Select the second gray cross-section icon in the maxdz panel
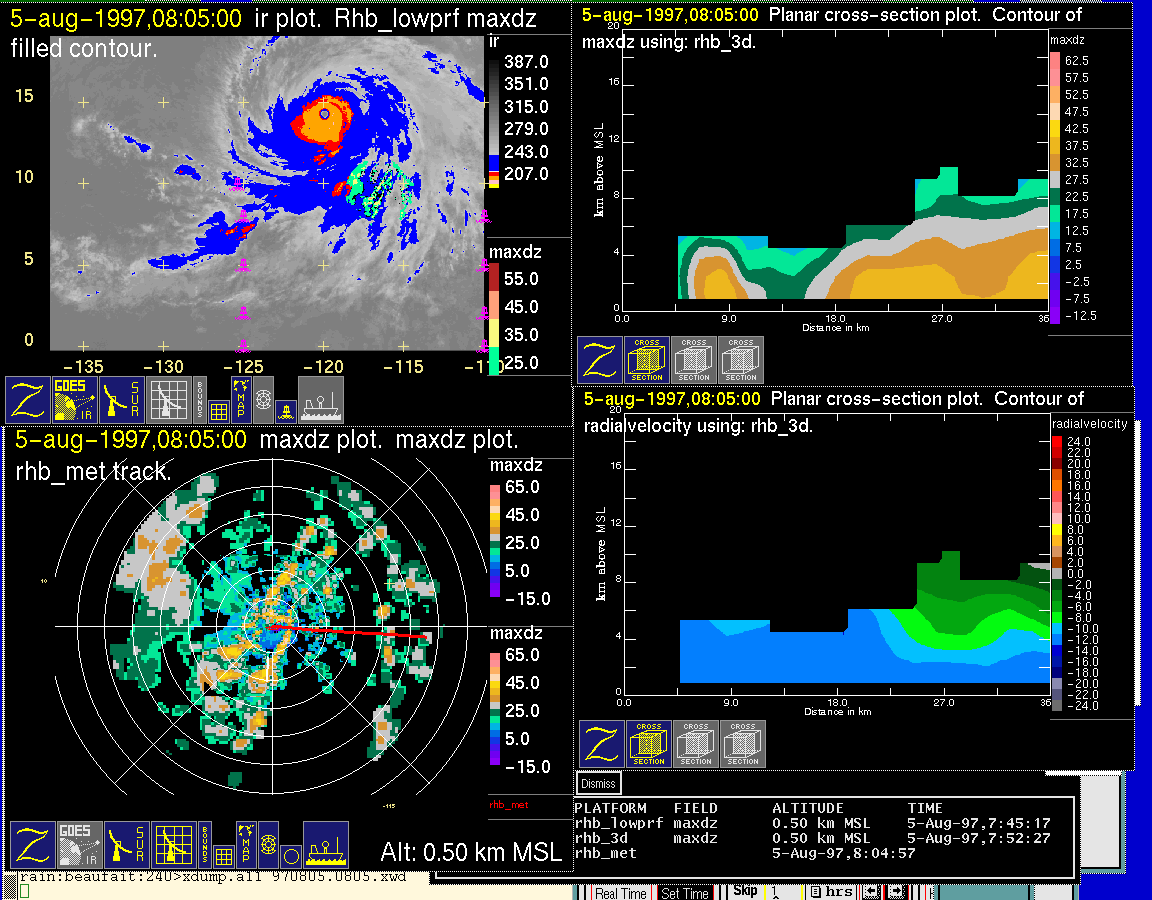 [741, 360]
